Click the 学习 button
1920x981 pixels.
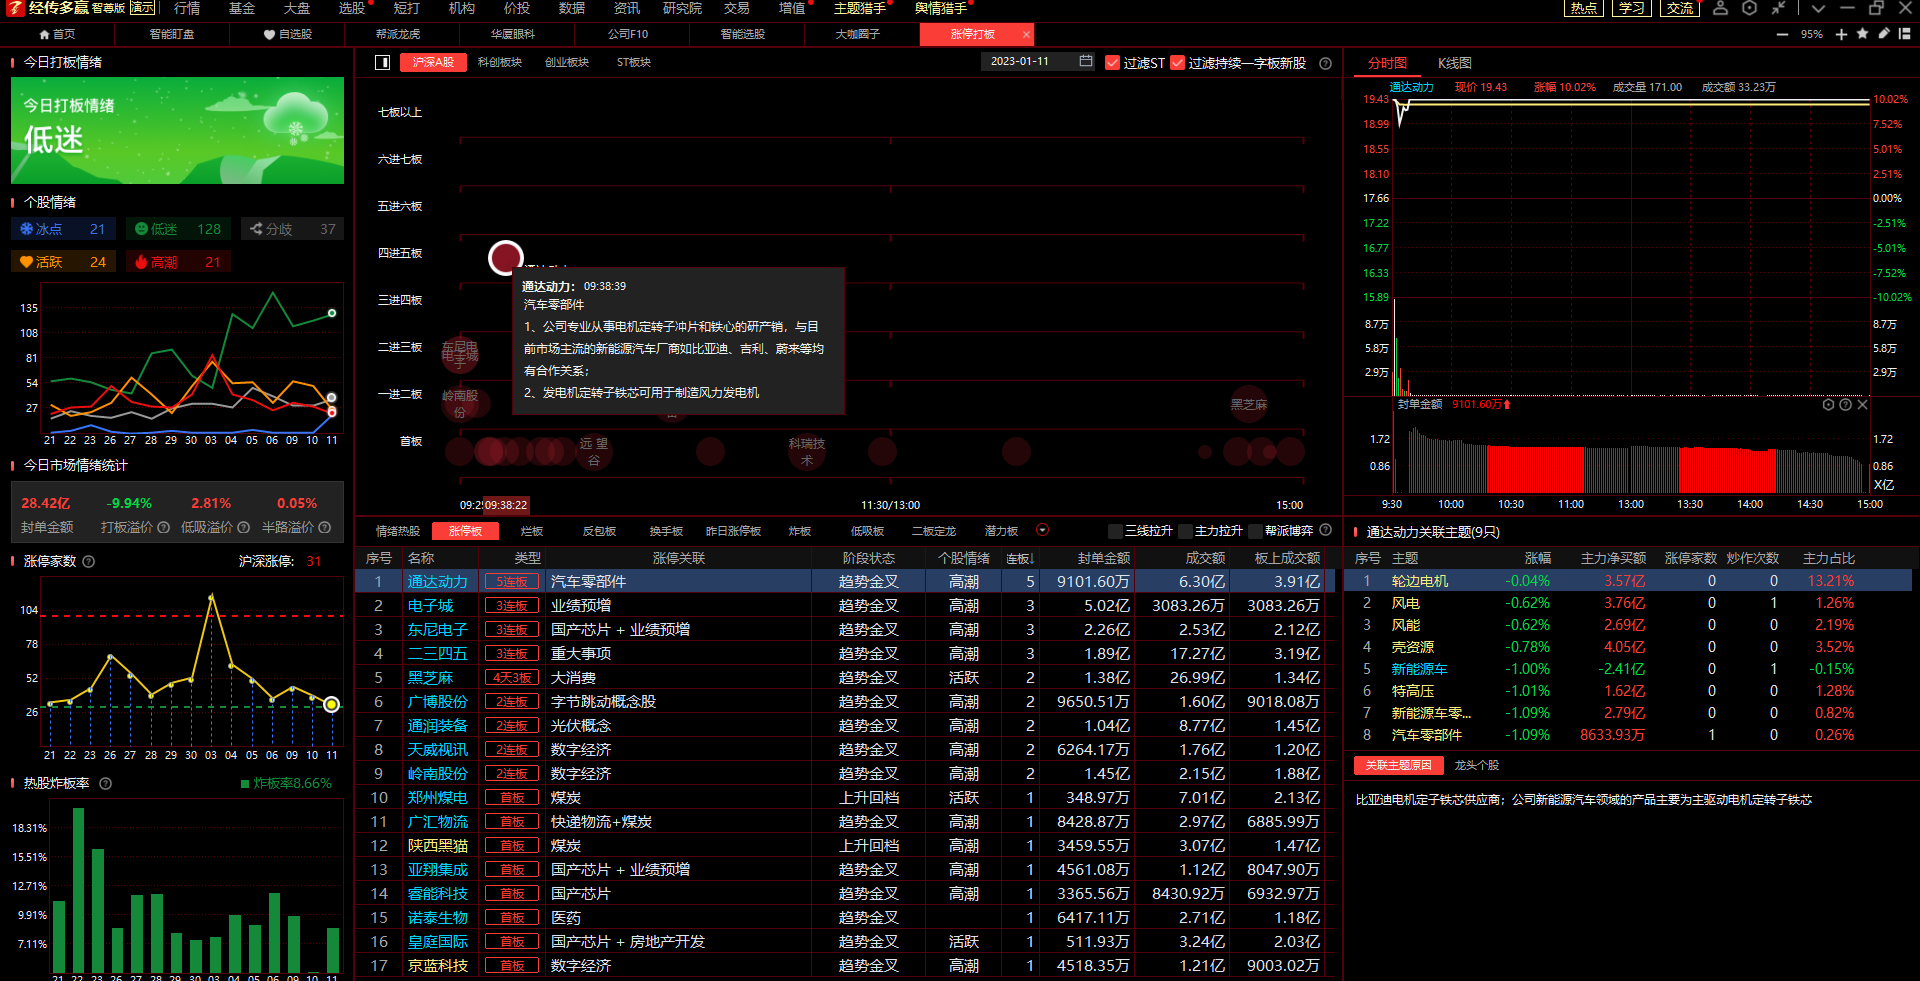pyautogui.click(x=1632, y=8)
